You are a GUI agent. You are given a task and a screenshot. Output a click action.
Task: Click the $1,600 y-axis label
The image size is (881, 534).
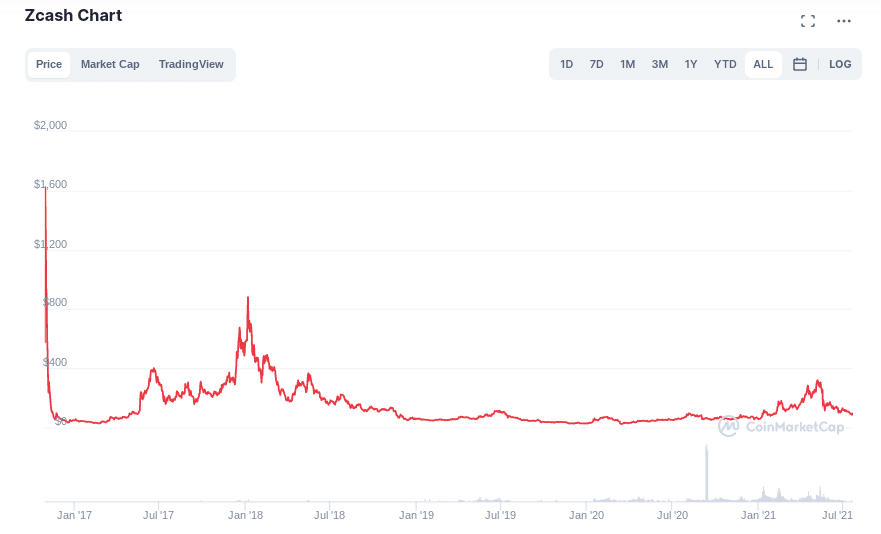50,184
